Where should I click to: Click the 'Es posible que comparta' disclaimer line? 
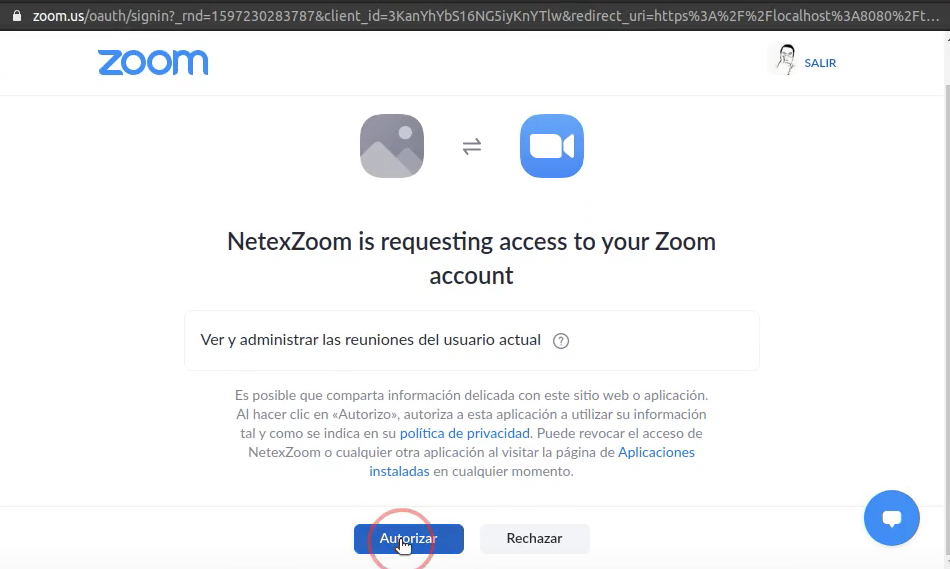click(471, 395)
